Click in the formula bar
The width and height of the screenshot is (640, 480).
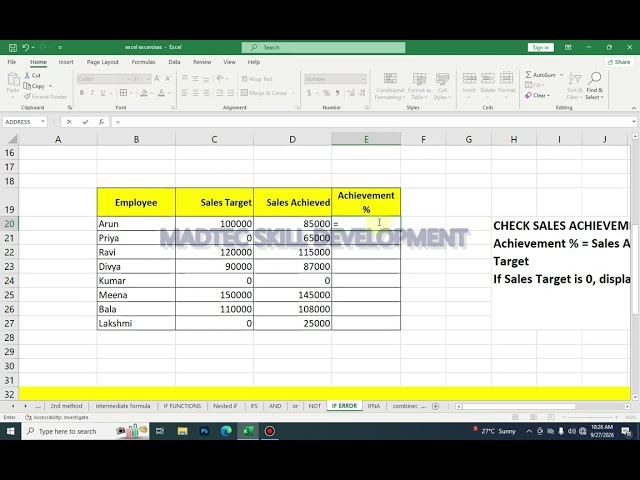pos(371,122)
